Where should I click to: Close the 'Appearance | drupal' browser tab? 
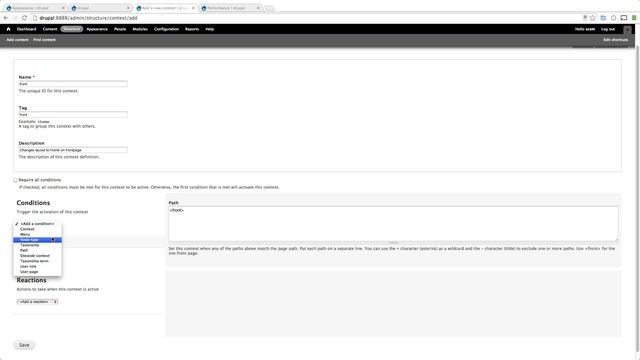click(x=63, y=8)
